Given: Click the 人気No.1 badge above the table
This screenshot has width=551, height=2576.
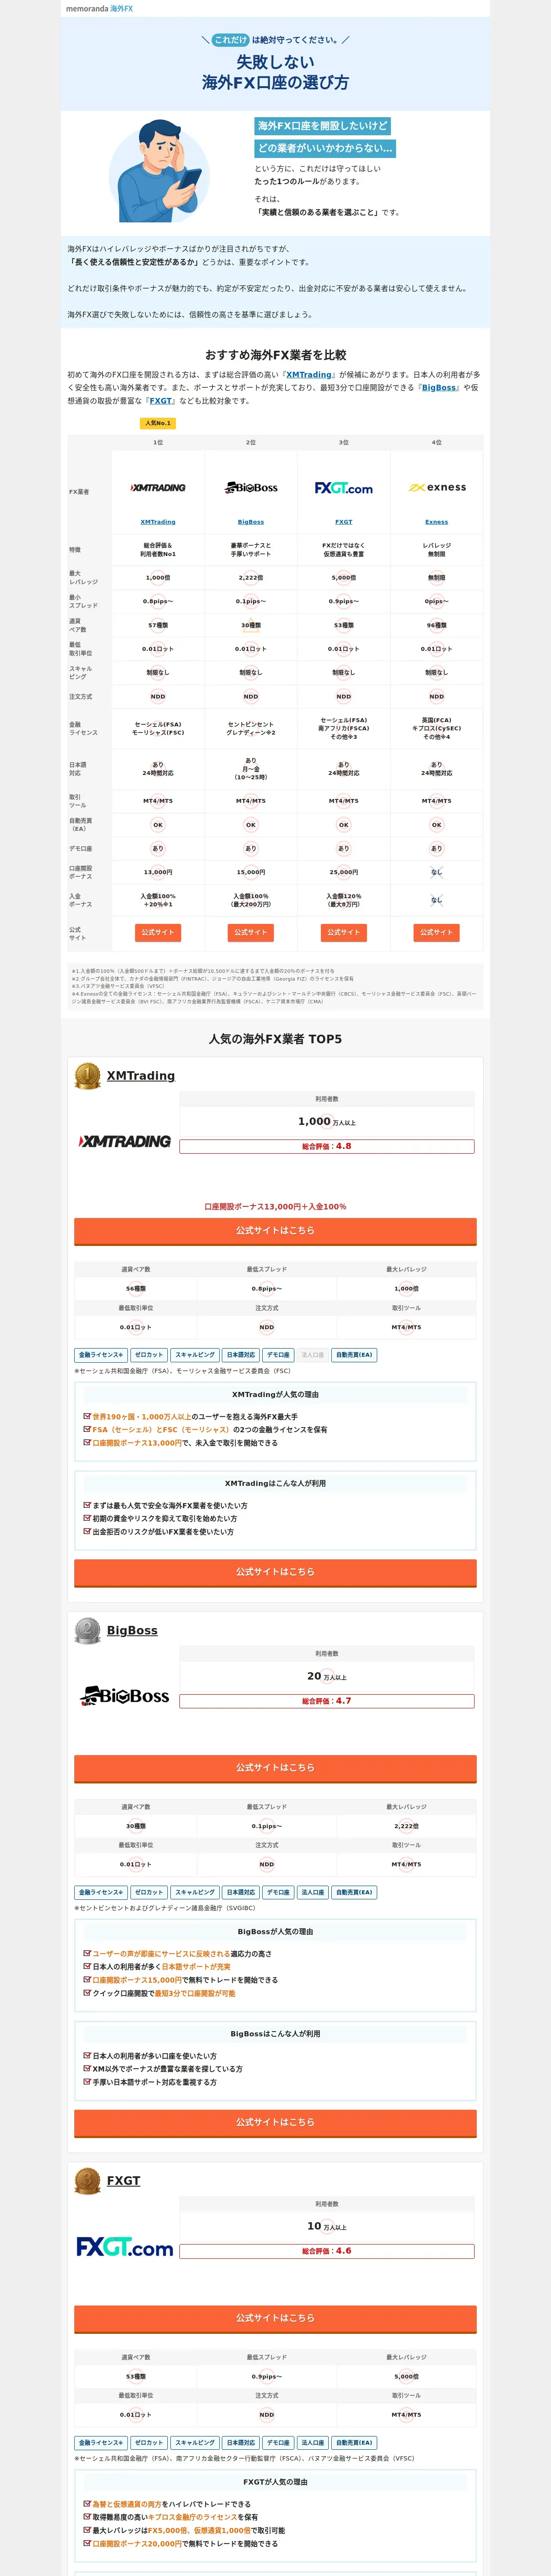Looking at the screenshot, I should click(x=158, y=423).
